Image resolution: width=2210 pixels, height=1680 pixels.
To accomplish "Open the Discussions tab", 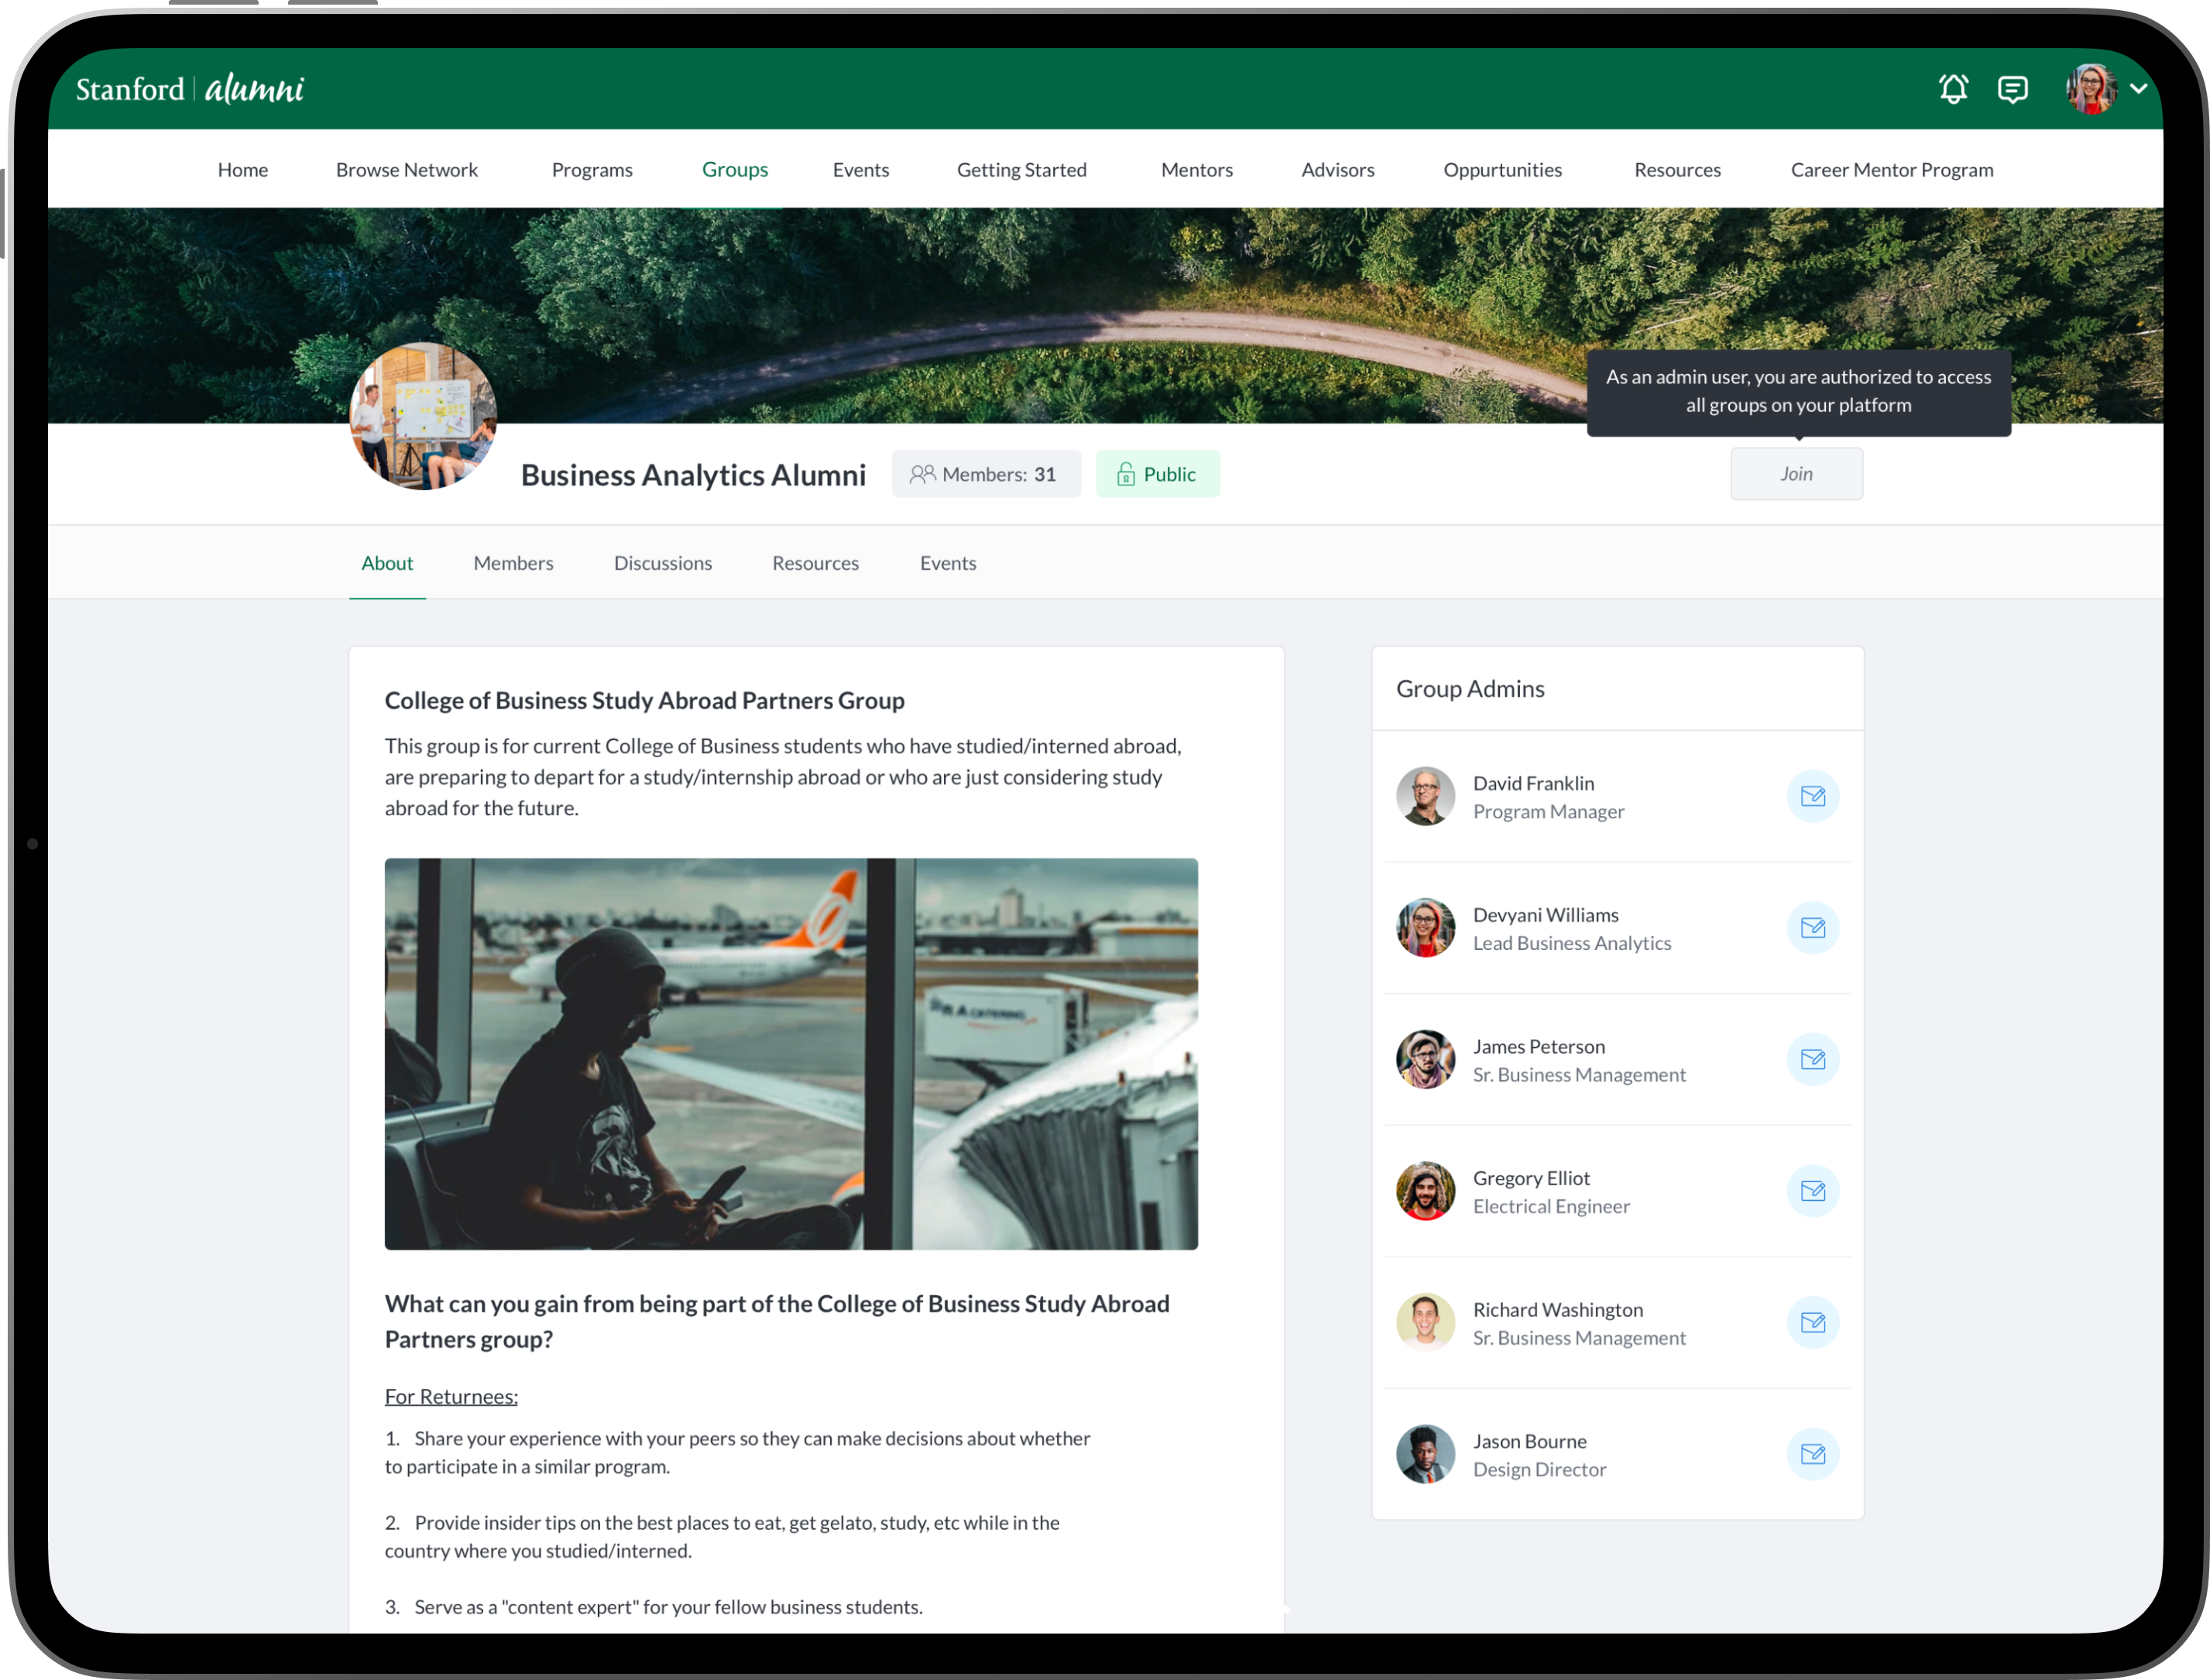I will 662,563.
